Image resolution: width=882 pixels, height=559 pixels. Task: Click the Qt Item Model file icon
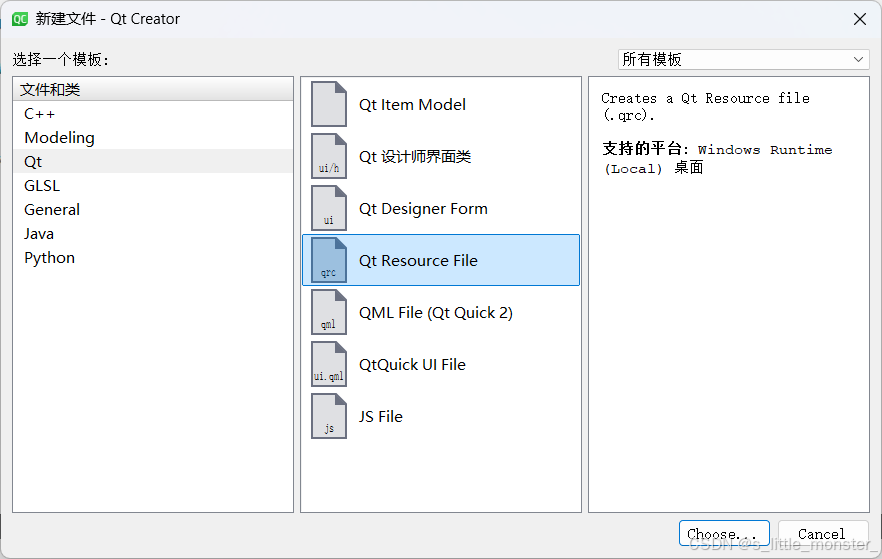(x=328, y=104)
